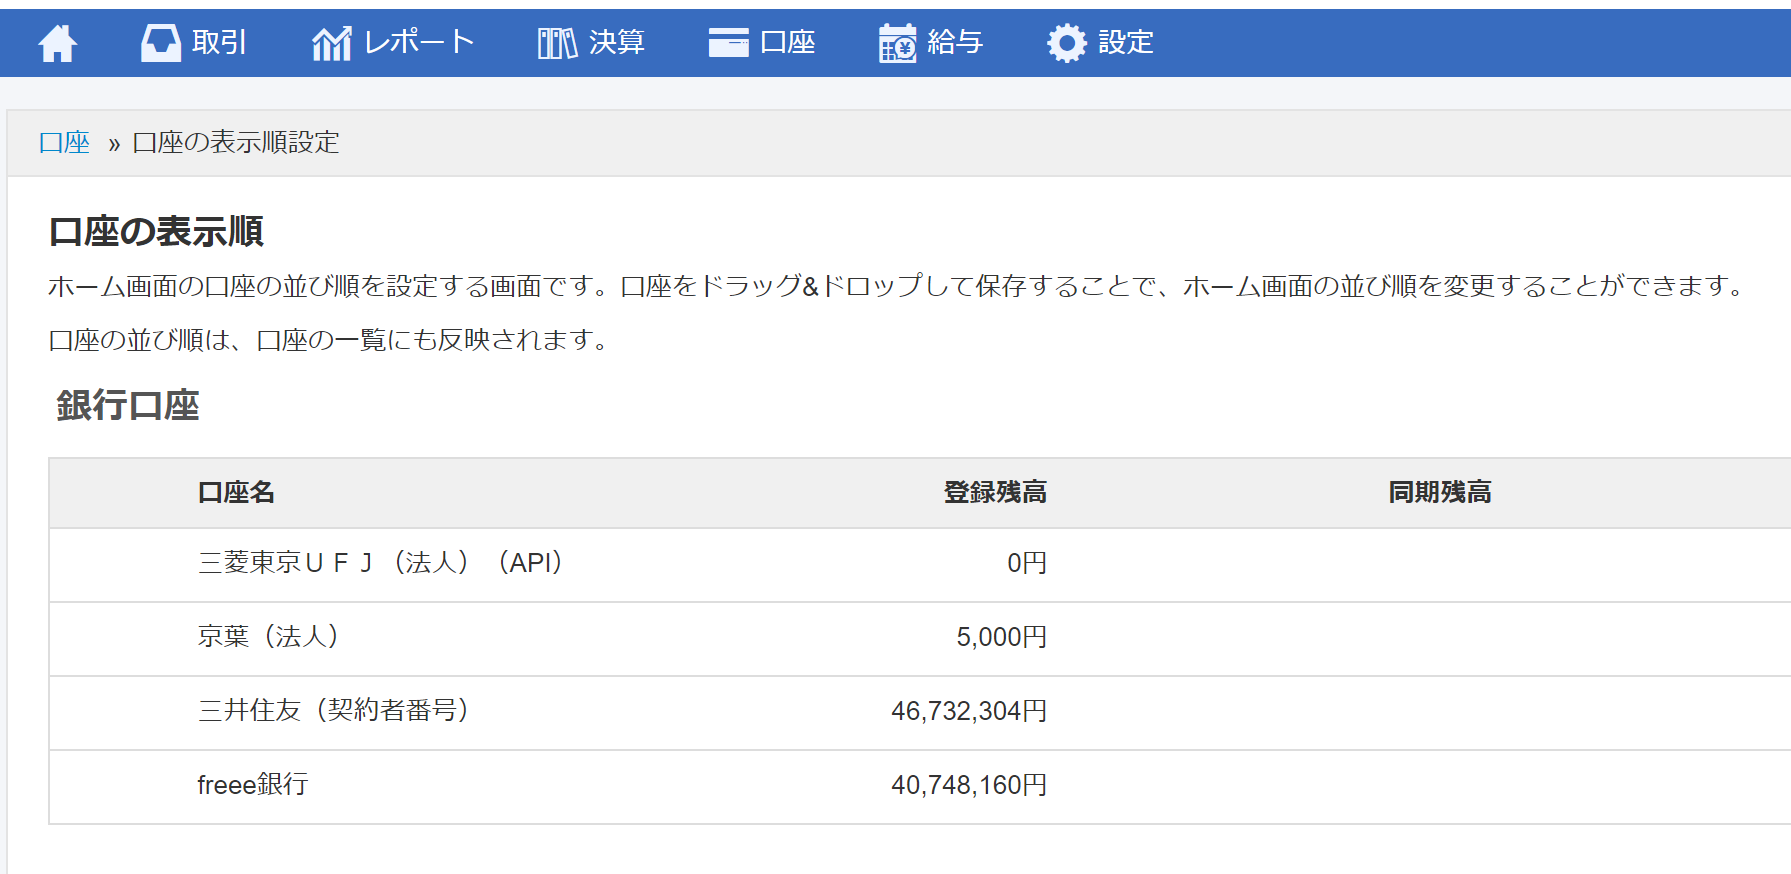Click the 40,748,160円 balance value
Viewport: 1791px width, 874px height.
point(969,785)
